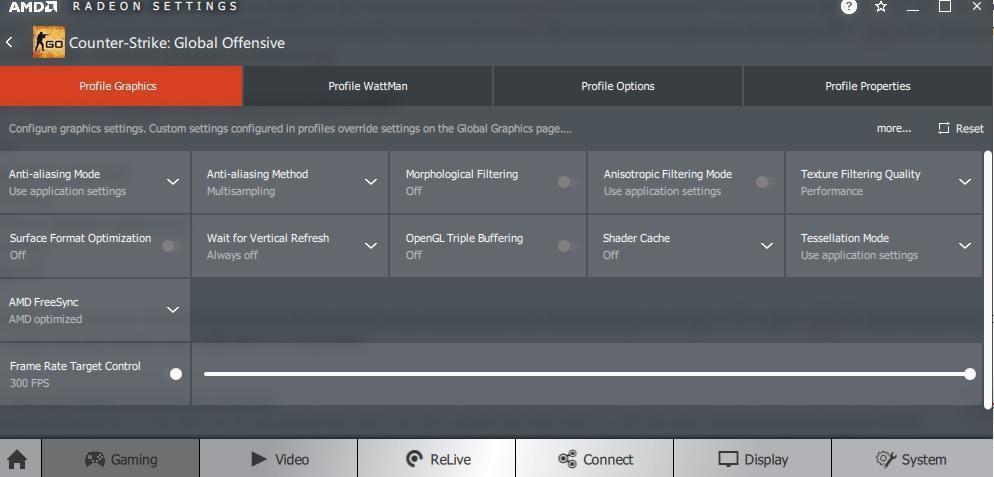Click the frame rate slider handle
Viewport: 994px width, 477px height.
pyautogui.click(x=969, y=374)
